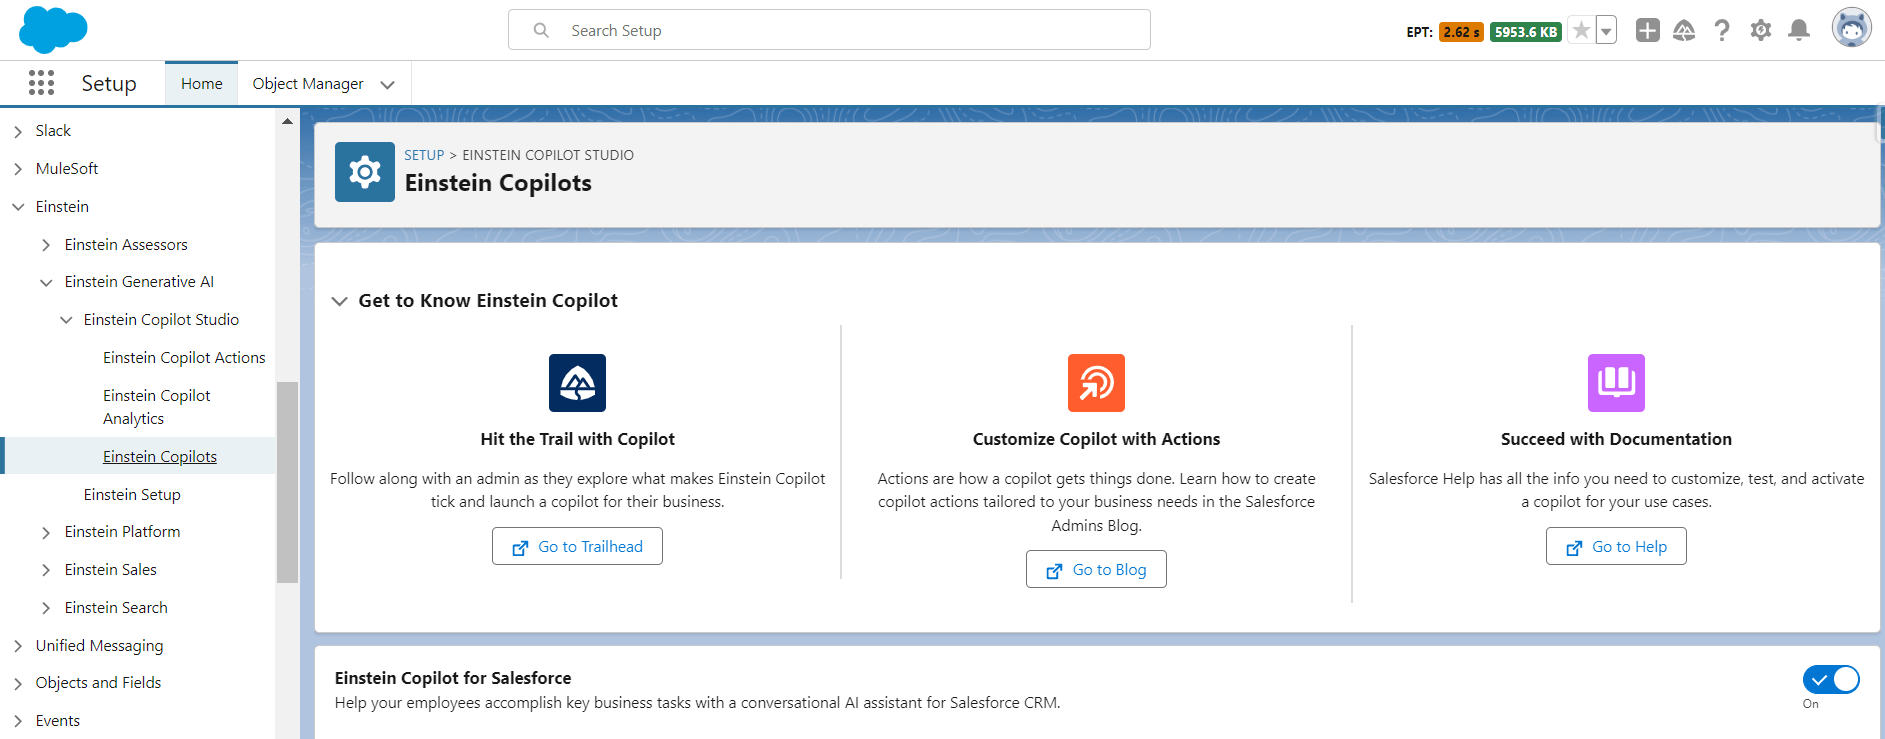The image size is (1885, 739).
Task: Open the favorites list dropdown arrow
Action: tap(1606, 31)
